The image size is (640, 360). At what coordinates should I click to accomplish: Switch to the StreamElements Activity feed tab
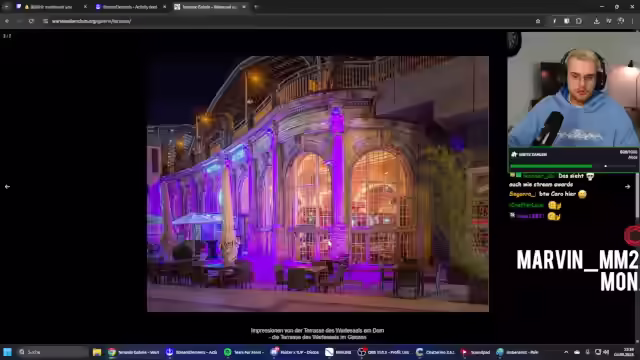(131, 7)
